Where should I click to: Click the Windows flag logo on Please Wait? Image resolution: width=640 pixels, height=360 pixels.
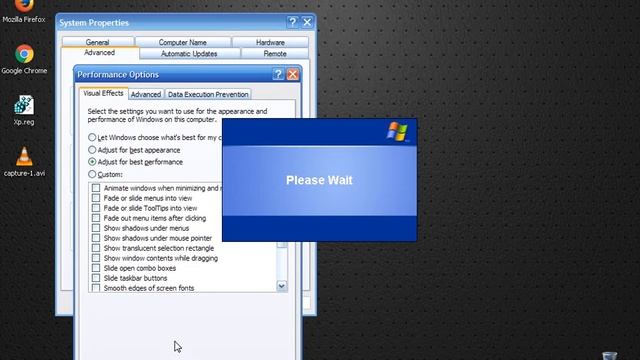point(397,131)
